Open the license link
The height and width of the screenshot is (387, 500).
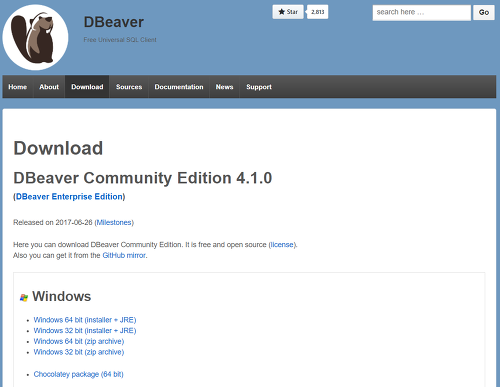pyautogui.click(x=282, y=245)
